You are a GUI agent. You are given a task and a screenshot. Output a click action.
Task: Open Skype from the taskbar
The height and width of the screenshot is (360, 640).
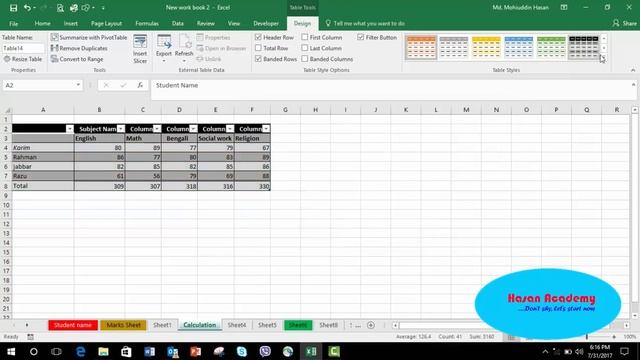click(242, 351)
